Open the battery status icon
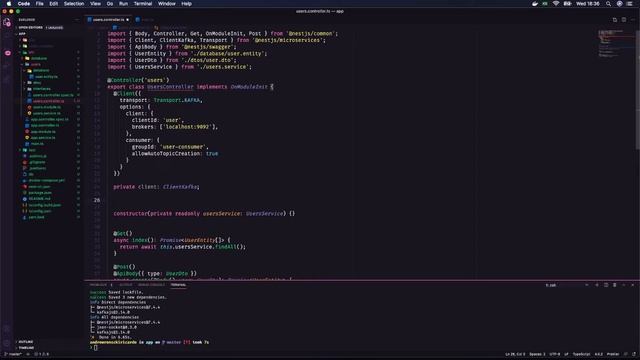Viewport: 640px width, 360px height. point(567,4)
